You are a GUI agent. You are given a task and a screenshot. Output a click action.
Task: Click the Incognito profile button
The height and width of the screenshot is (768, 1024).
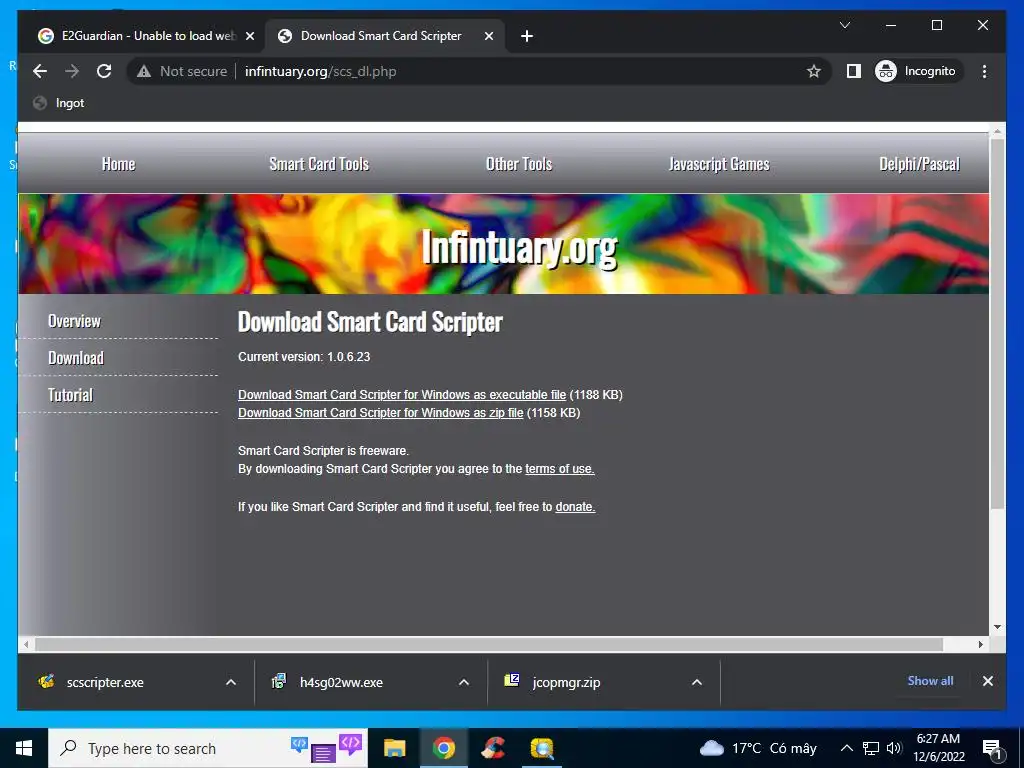[x=916, y=71]
